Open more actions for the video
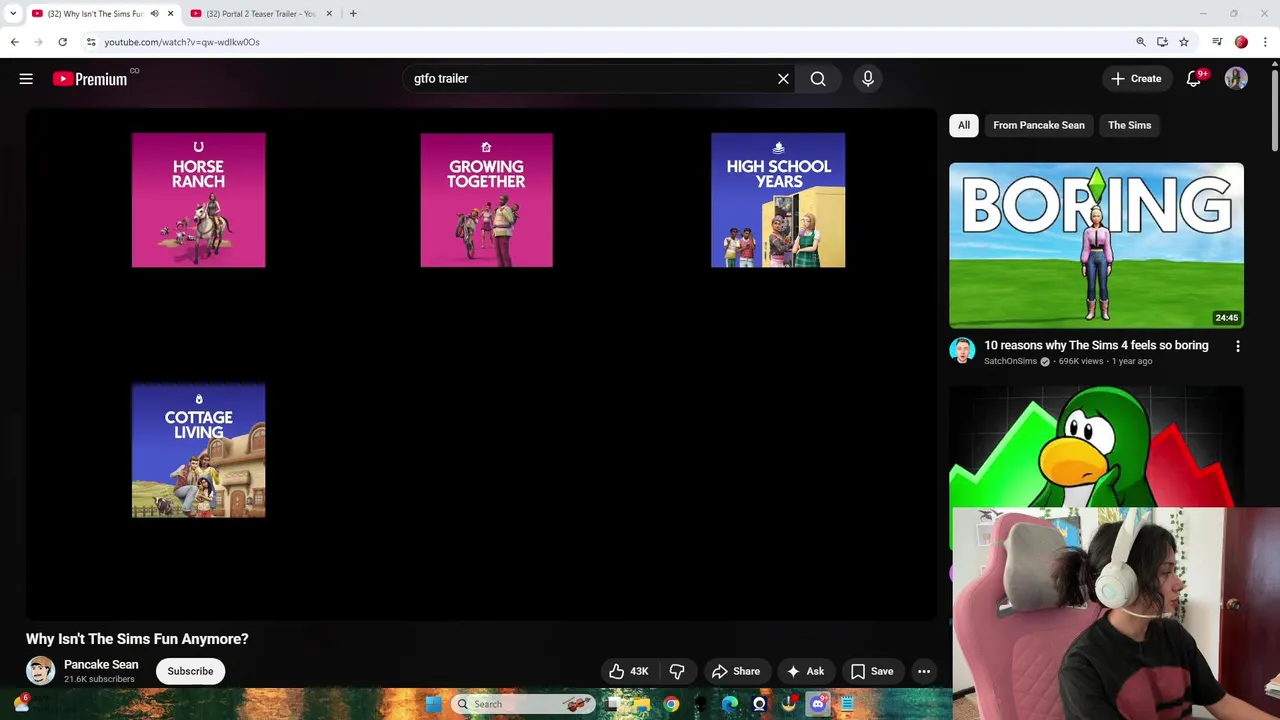1280x720 pixels. [924, 671]
